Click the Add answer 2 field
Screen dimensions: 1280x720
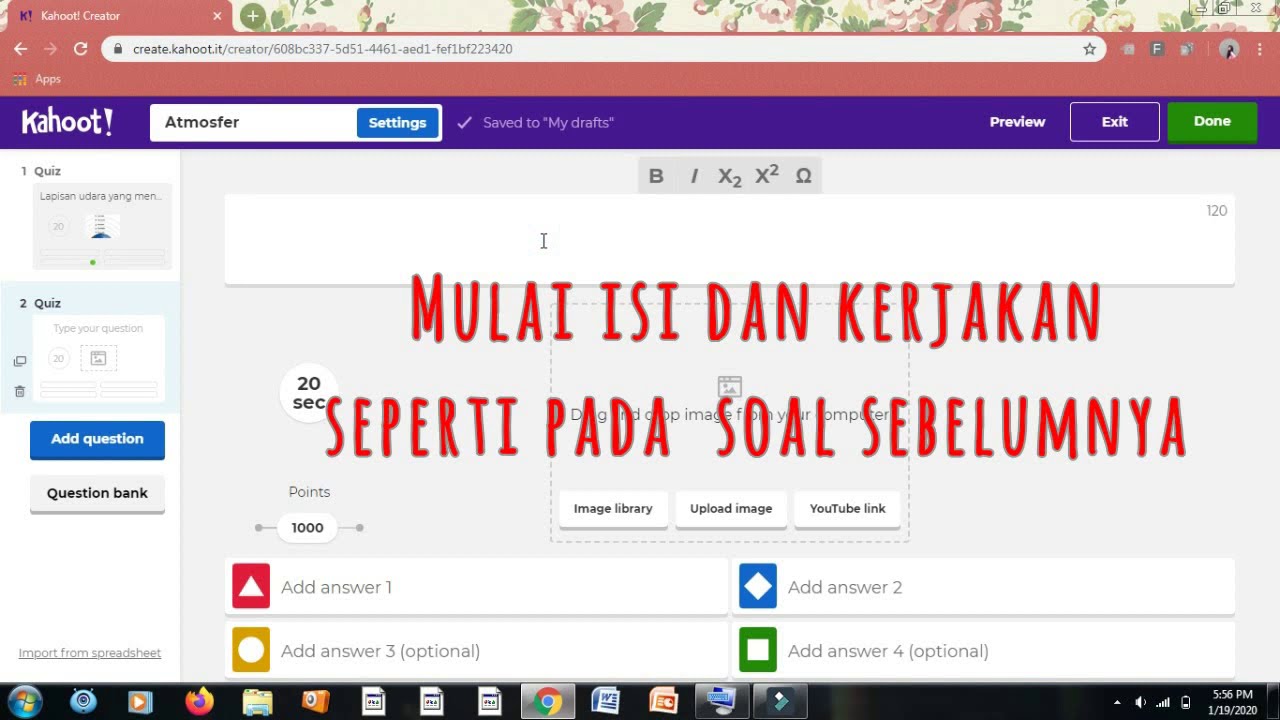pyautogui.click(x=983, y=587)
